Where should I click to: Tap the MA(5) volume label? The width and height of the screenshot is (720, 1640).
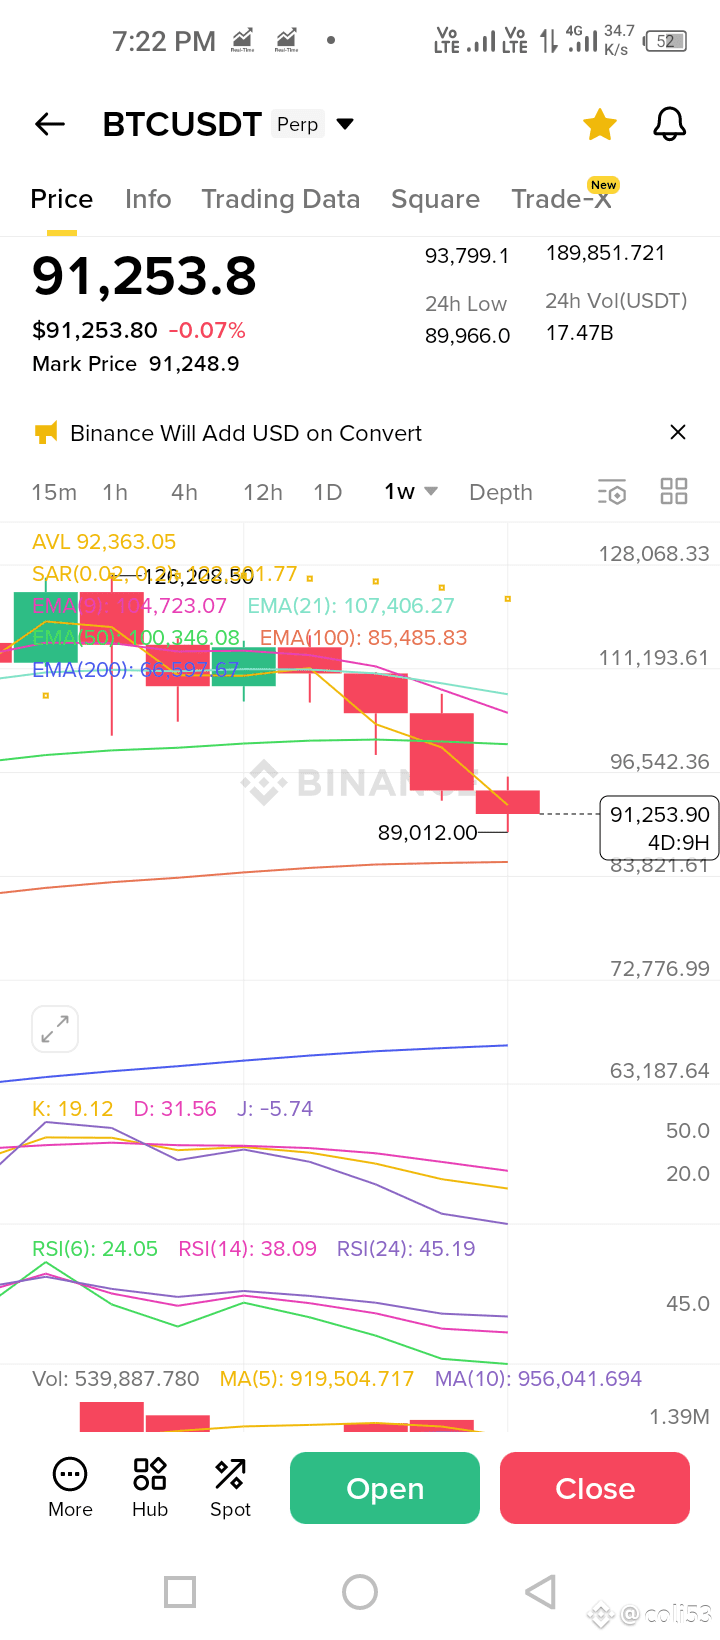click(316, 1378)
